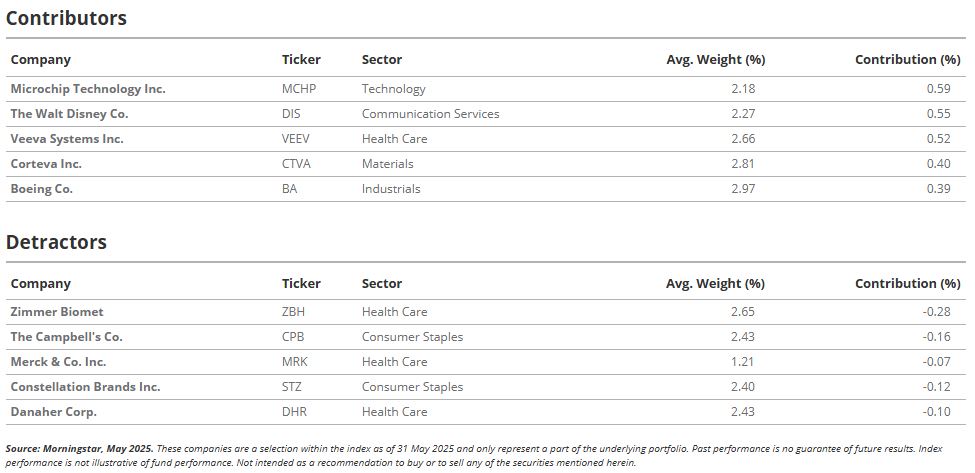The width and height of the screenshot is (975, 473).
Task: Click Zimmer Biomet company name
Action: click(x=57, y=312)
